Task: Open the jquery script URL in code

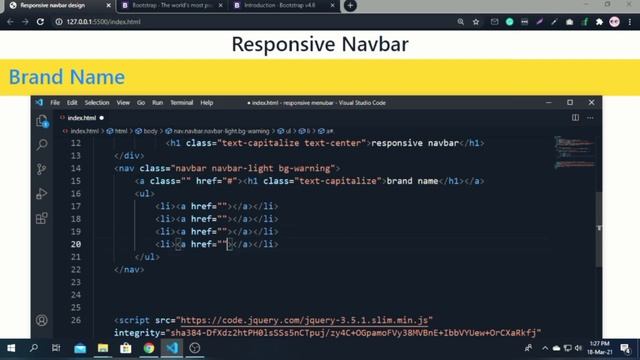Action: (x=304, y=320)
